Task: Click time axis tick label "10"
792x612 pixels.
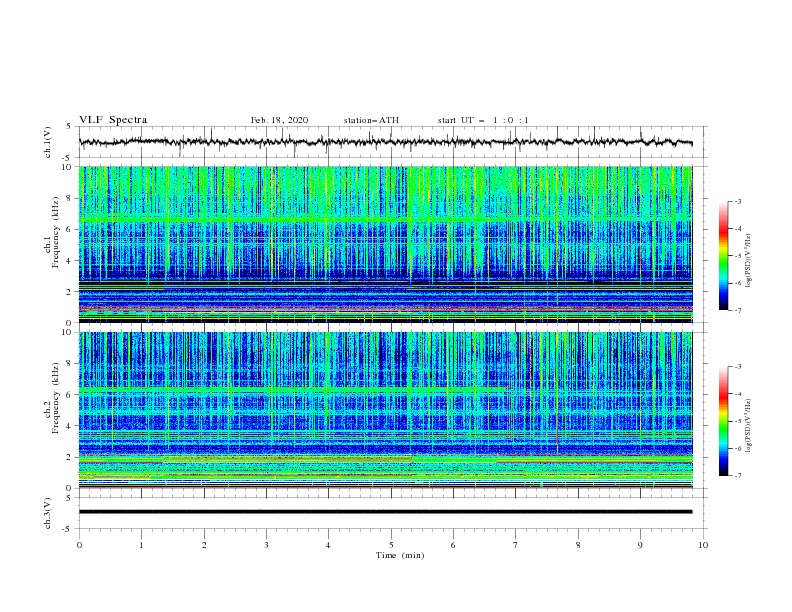Action: pyautogui.click(x=703, y=545)
